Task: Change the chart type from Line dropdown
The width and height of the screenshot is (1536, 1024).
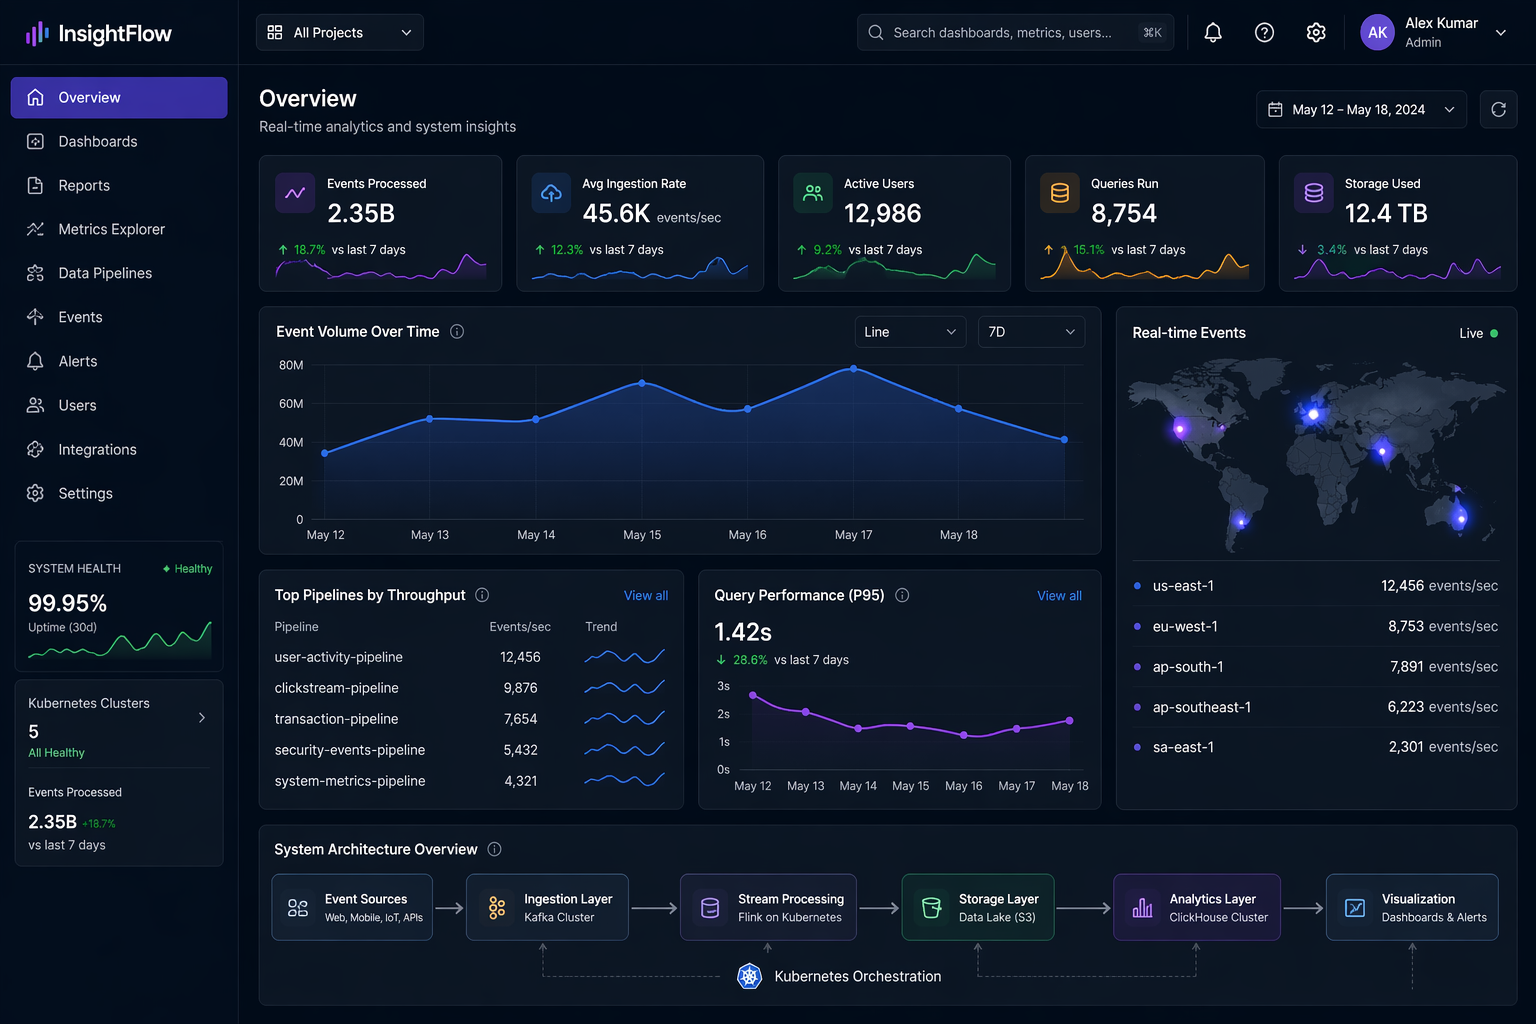Action: point(909,331)
